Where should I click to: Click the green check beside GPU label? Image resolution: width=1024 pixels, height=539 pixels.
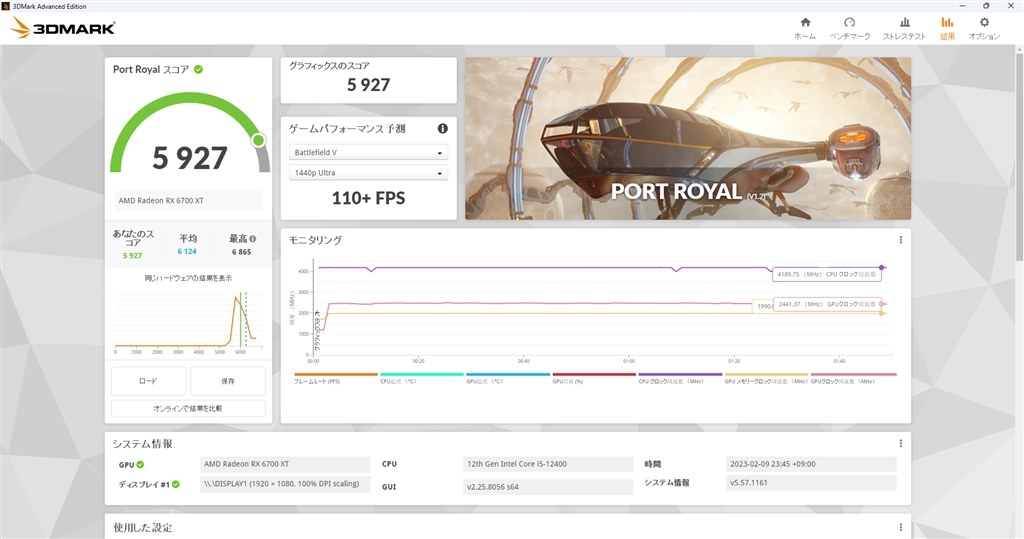click(x=140, y=465)
